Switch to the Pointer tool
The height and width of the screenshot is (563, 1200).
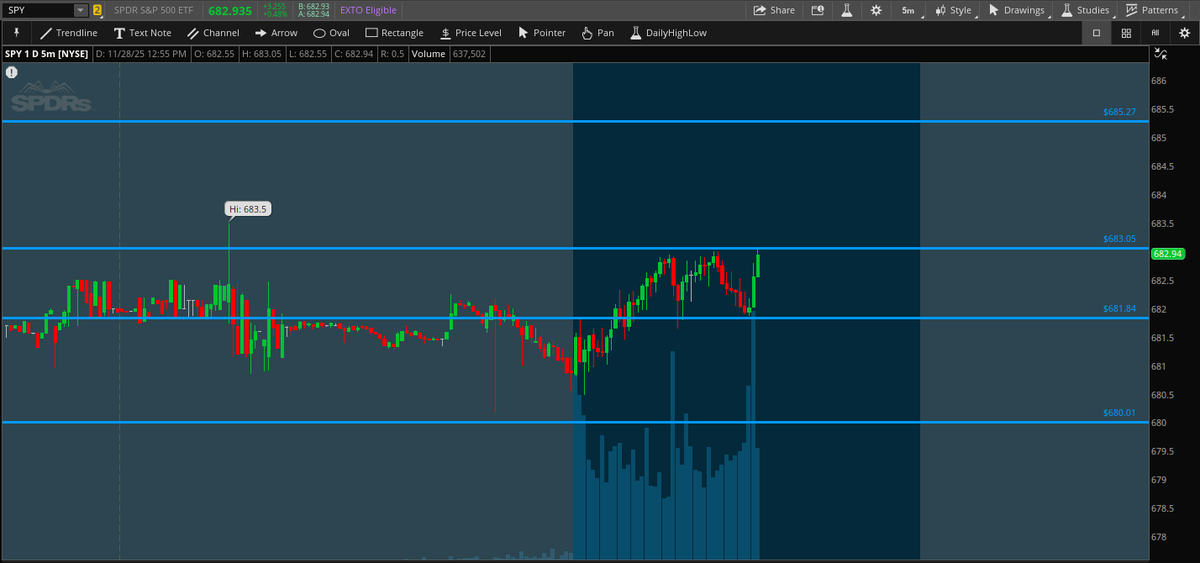click(541, 33)
